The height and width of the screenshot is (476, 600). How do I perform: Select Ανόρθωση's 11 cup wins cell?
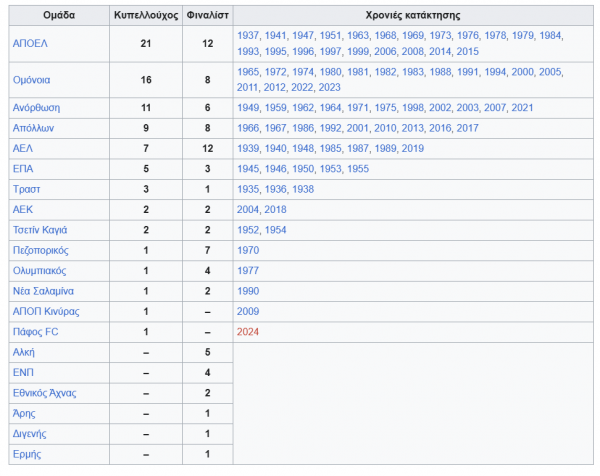point(146,108)
